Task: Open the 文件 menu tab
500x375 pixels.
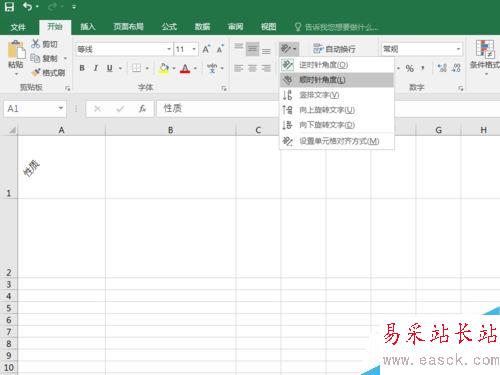Action: point(18,27)
